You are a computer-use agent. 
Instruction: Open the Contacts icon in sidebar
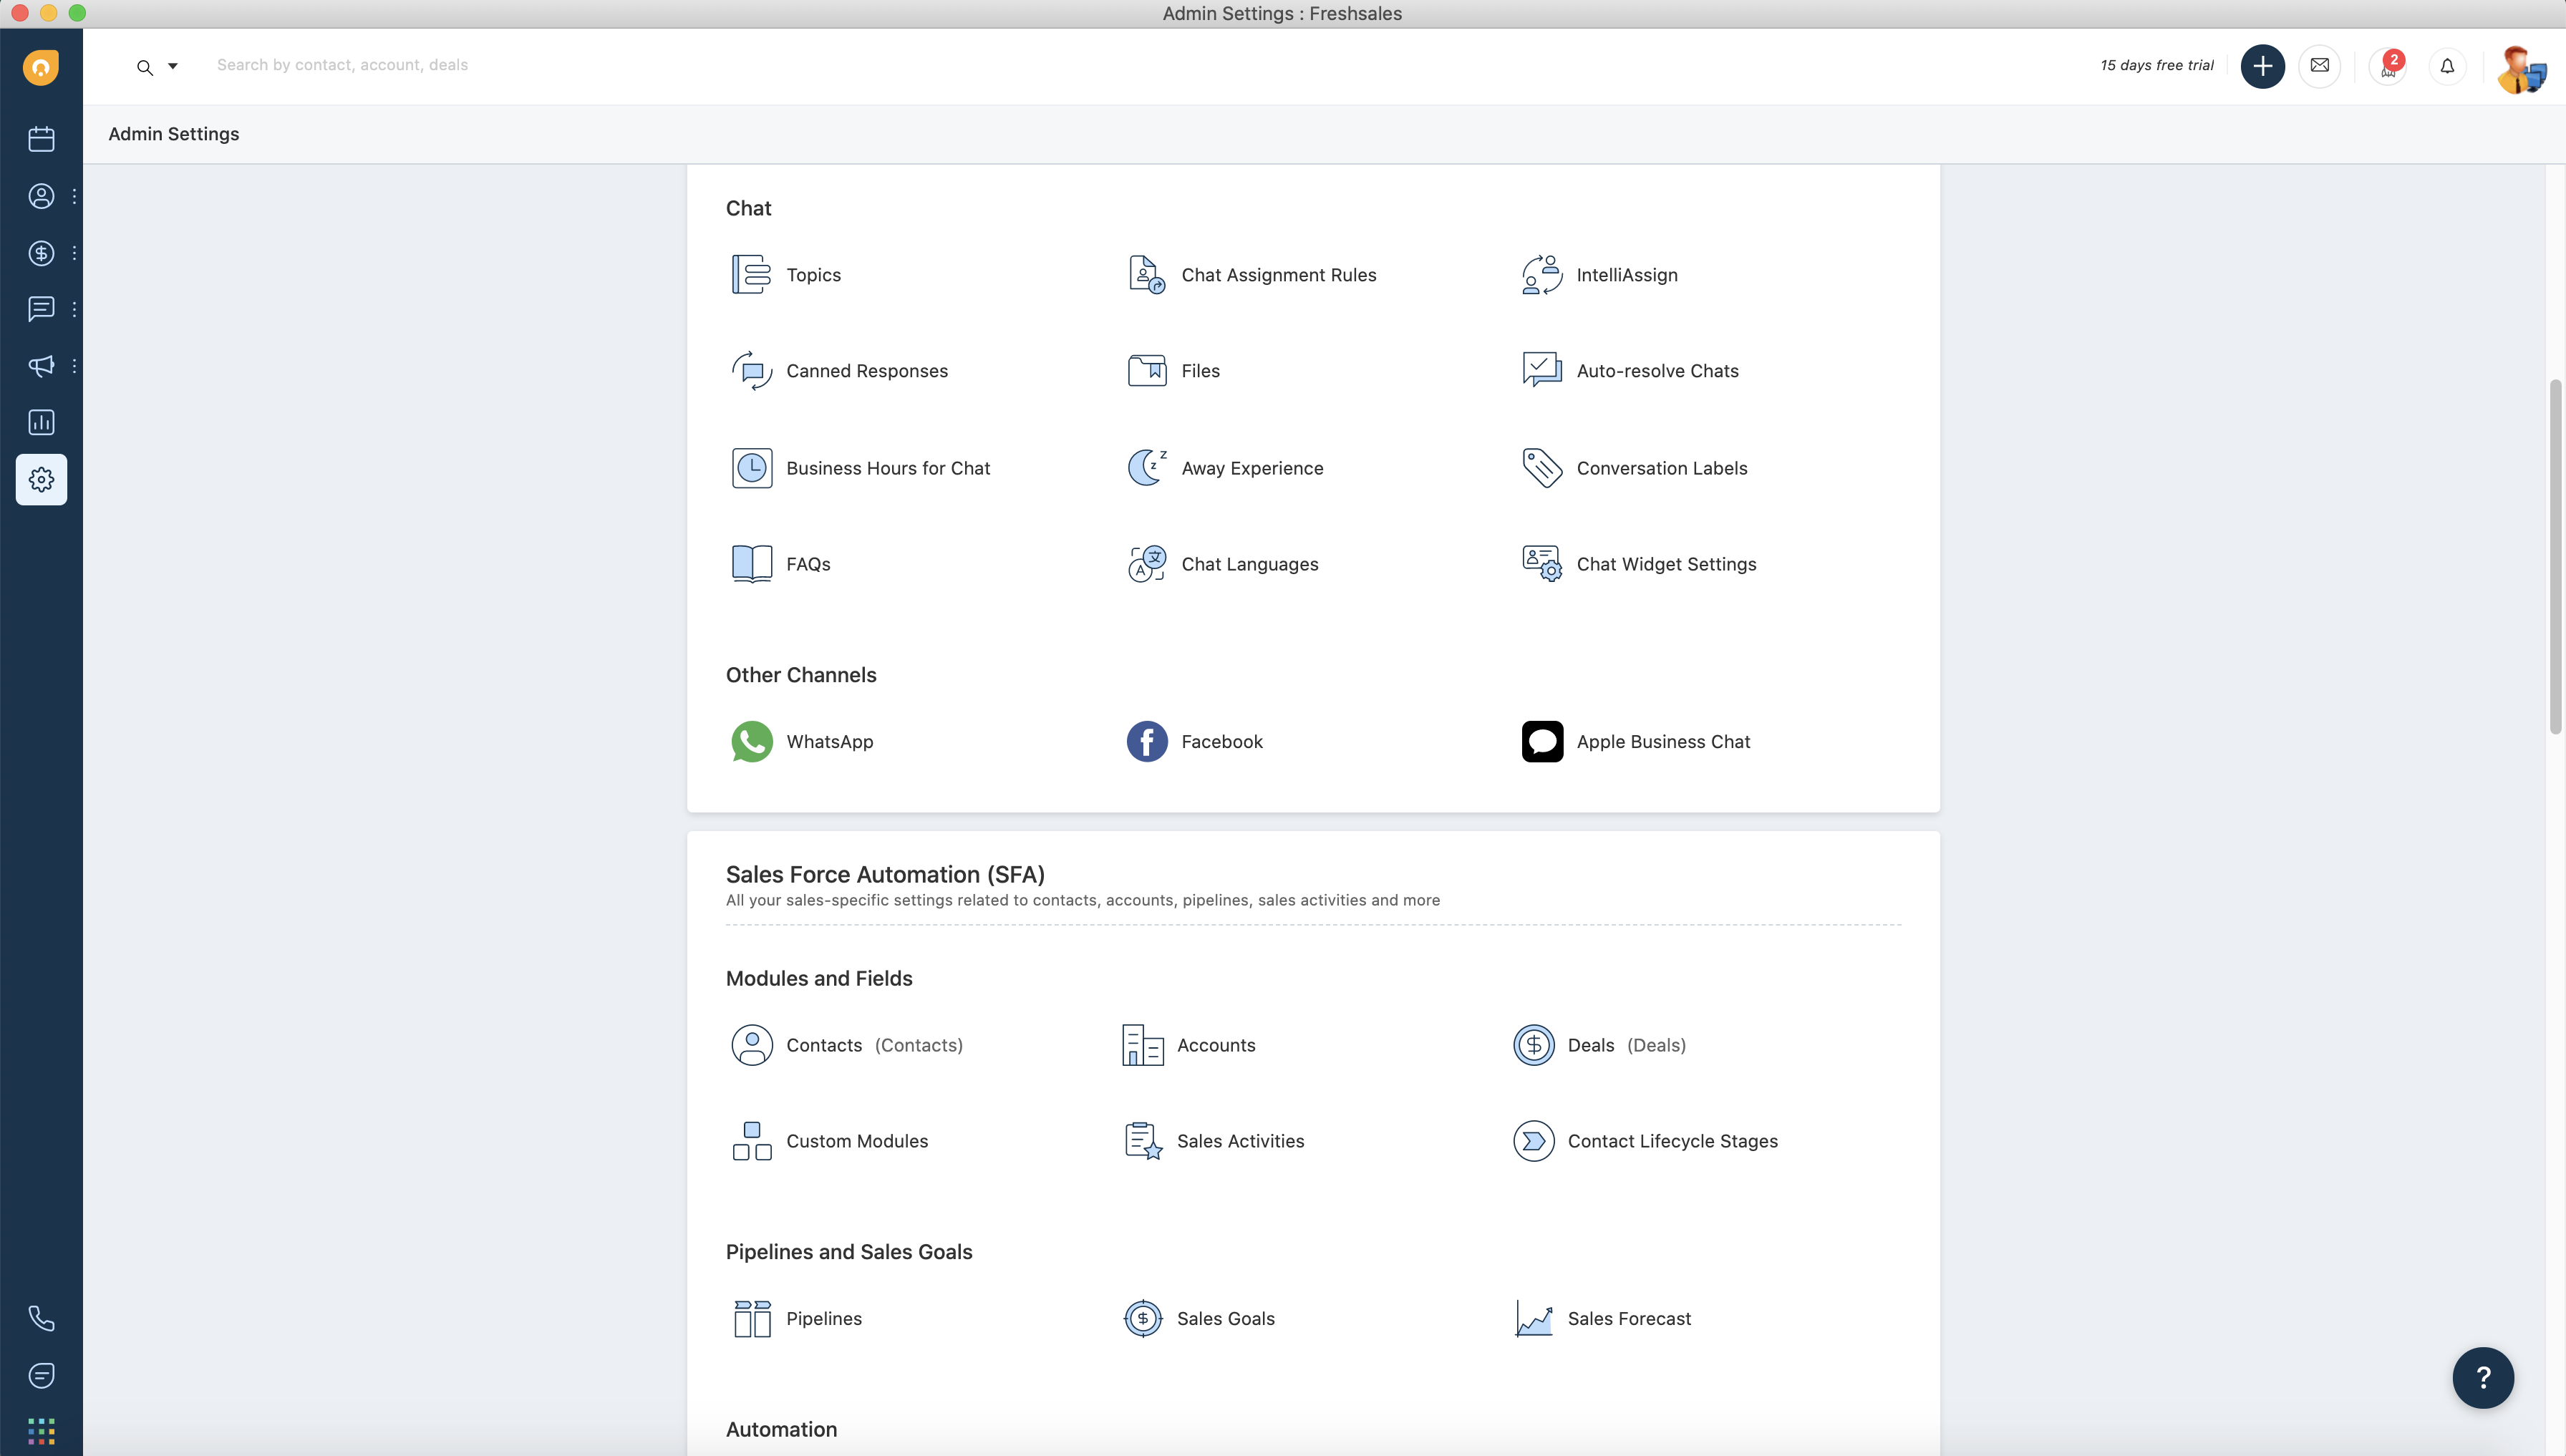click(41, 196)
